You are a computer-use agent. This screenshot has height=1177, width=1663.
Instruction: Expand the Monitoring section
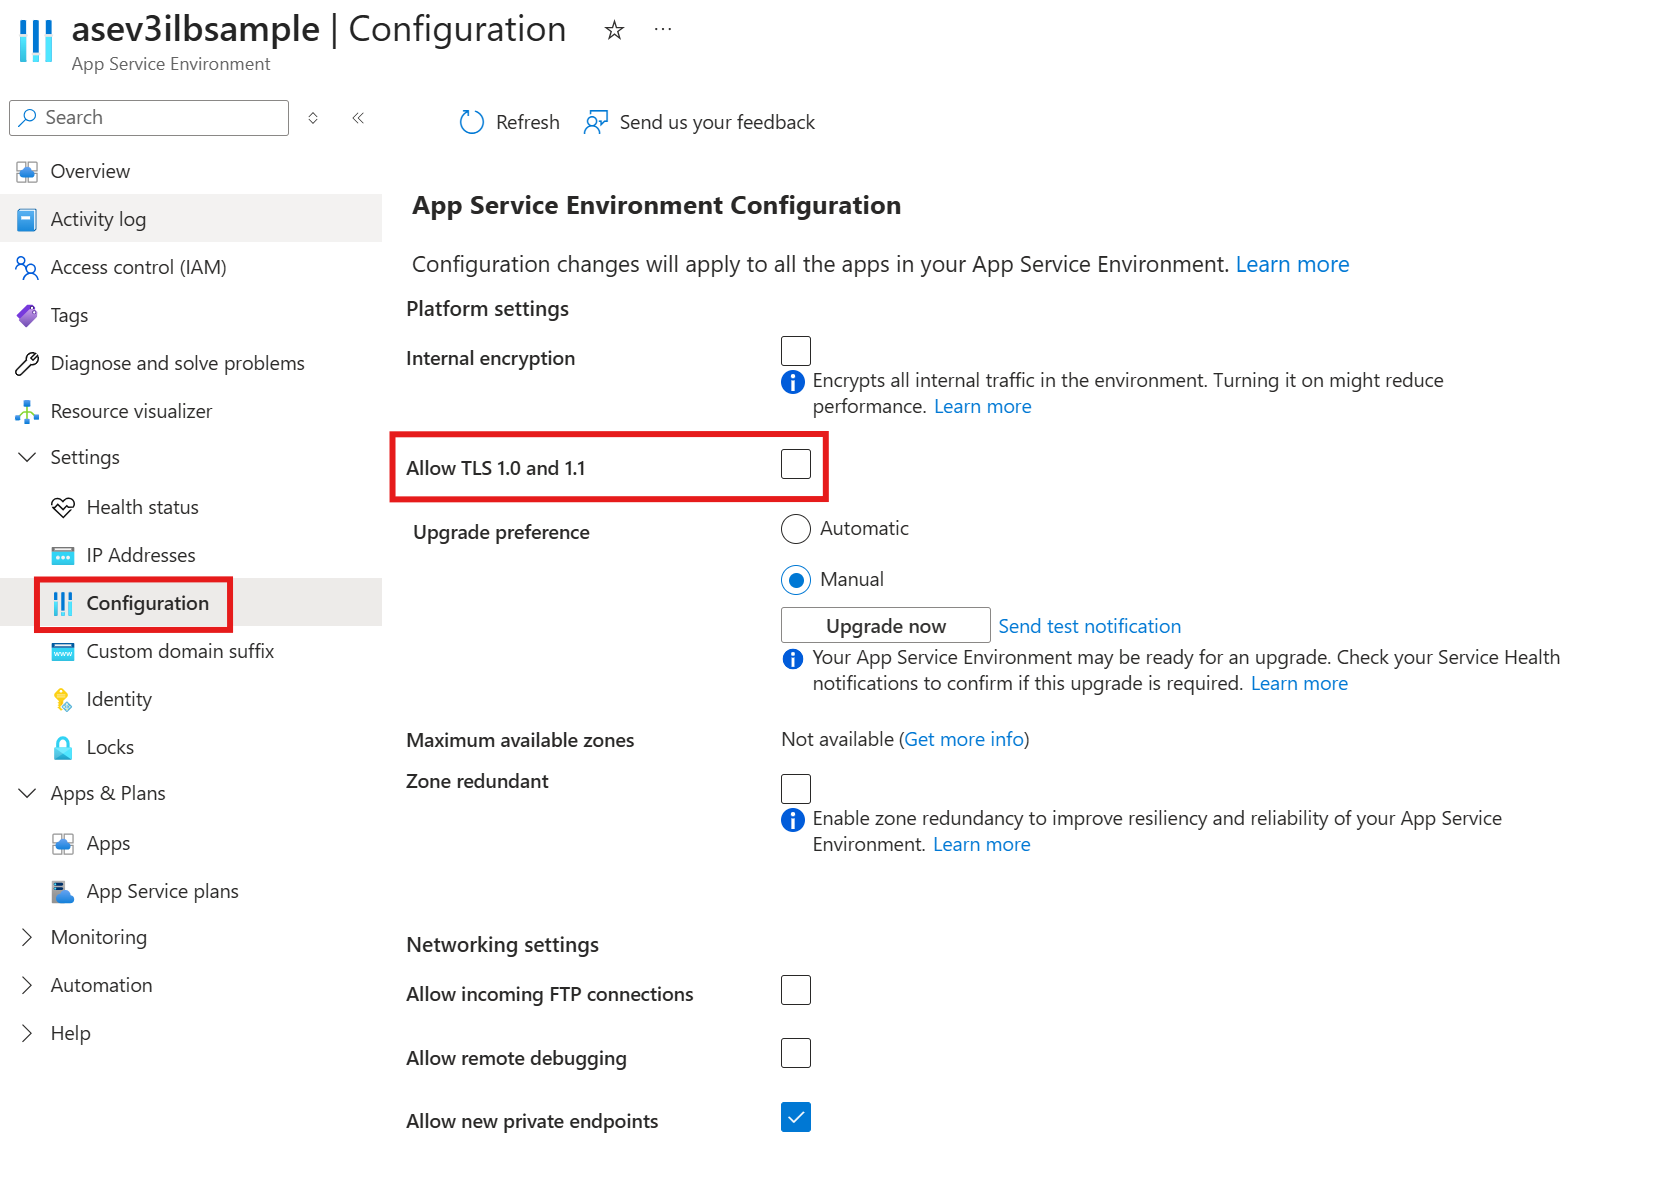click(x=27, y=937)
